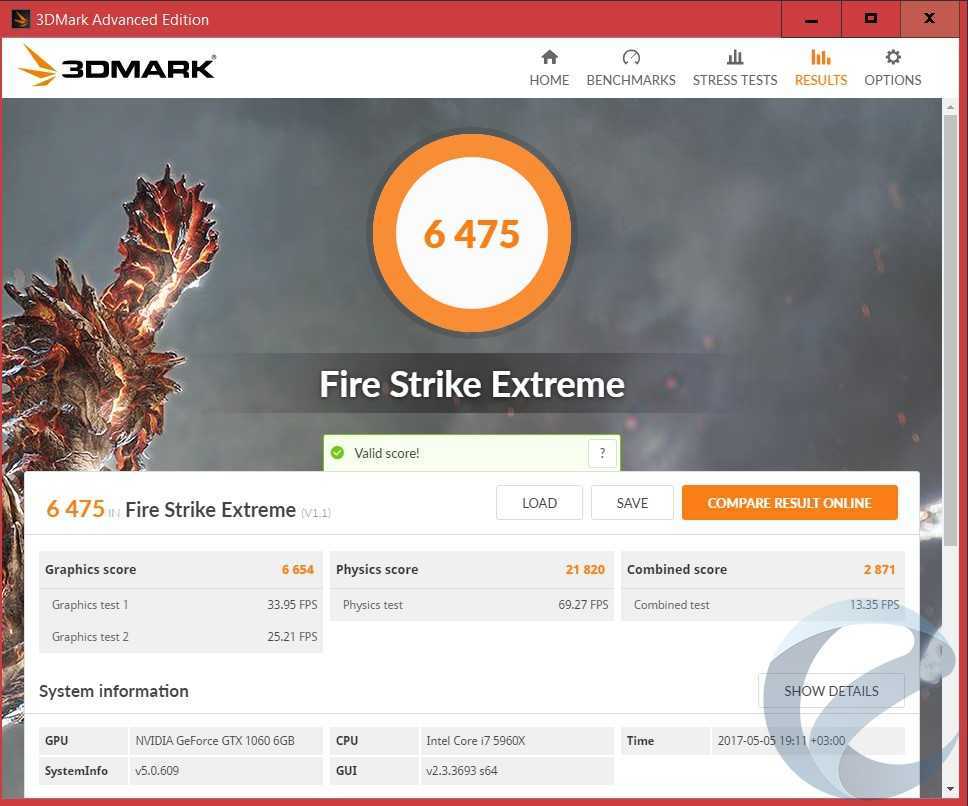Open Benchmarks via the gauge icon
Viewport: 968px width, 806px height.
[x=631, y=57]
